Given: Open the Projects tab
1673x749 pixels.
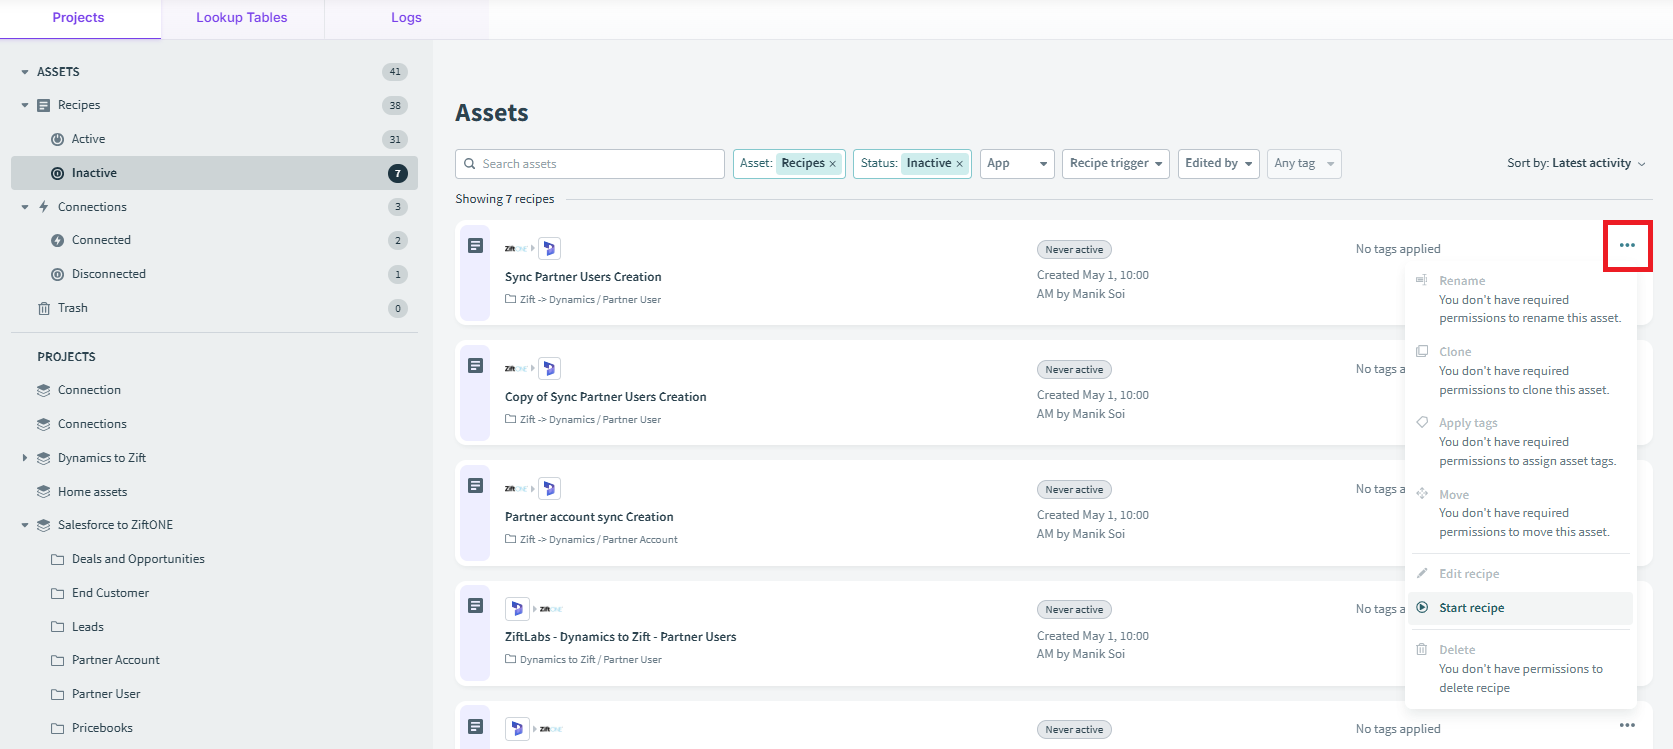Looking at the screenshot, I should (x=79, y=18).
